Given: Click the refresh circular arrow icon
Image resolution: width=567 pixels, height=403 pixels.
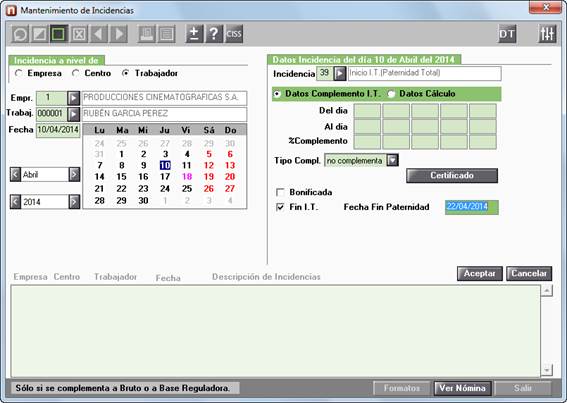Looking at the screenshot, I should click(20, 34).
